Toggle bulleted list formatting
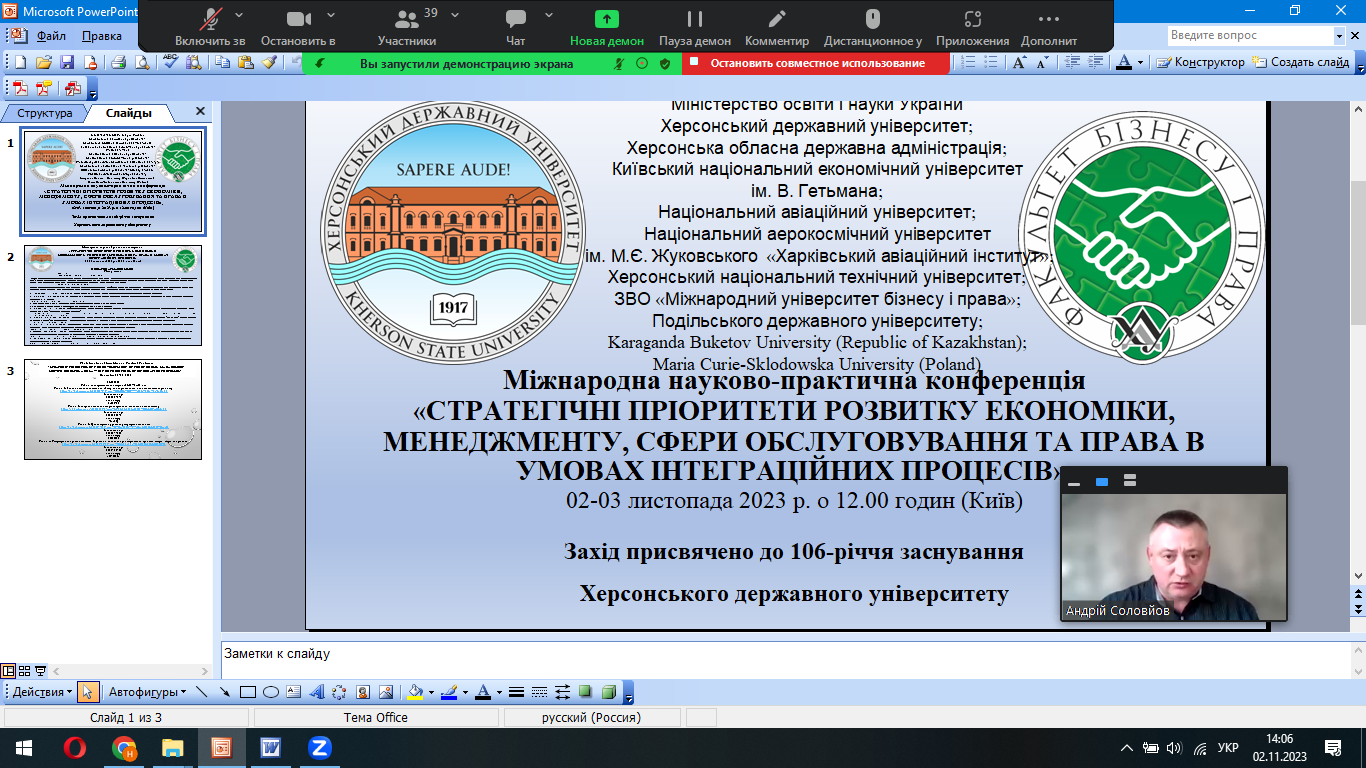Image resolution: width=1366 pixels, height=768 pixels. (992, 62)
